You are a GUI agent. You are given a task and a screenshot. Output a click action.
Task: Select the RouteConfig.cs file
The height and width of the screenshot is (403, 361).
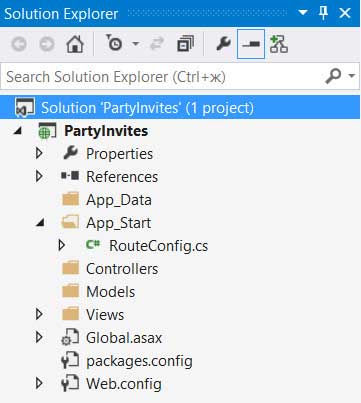(x=159, y=246)
